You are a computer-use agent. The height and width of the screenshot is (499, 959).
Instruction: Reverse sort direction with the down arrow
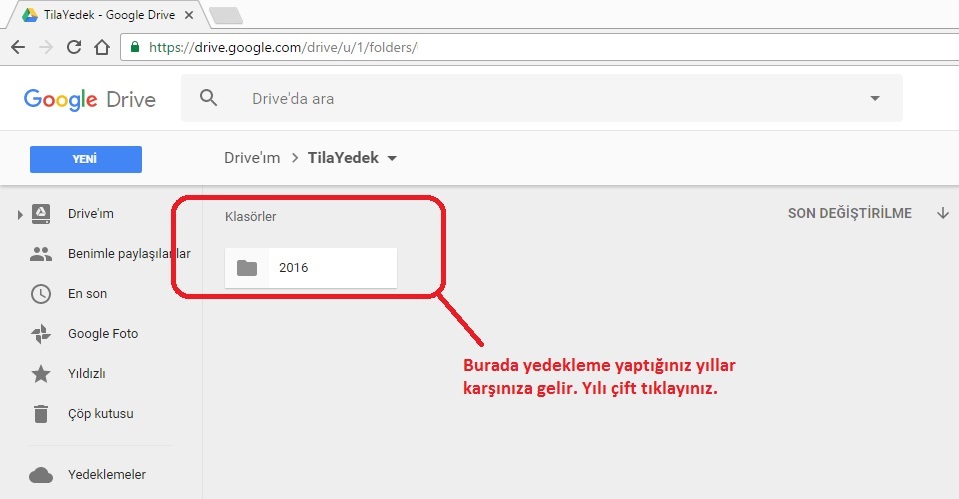click(x=943, y=213)
